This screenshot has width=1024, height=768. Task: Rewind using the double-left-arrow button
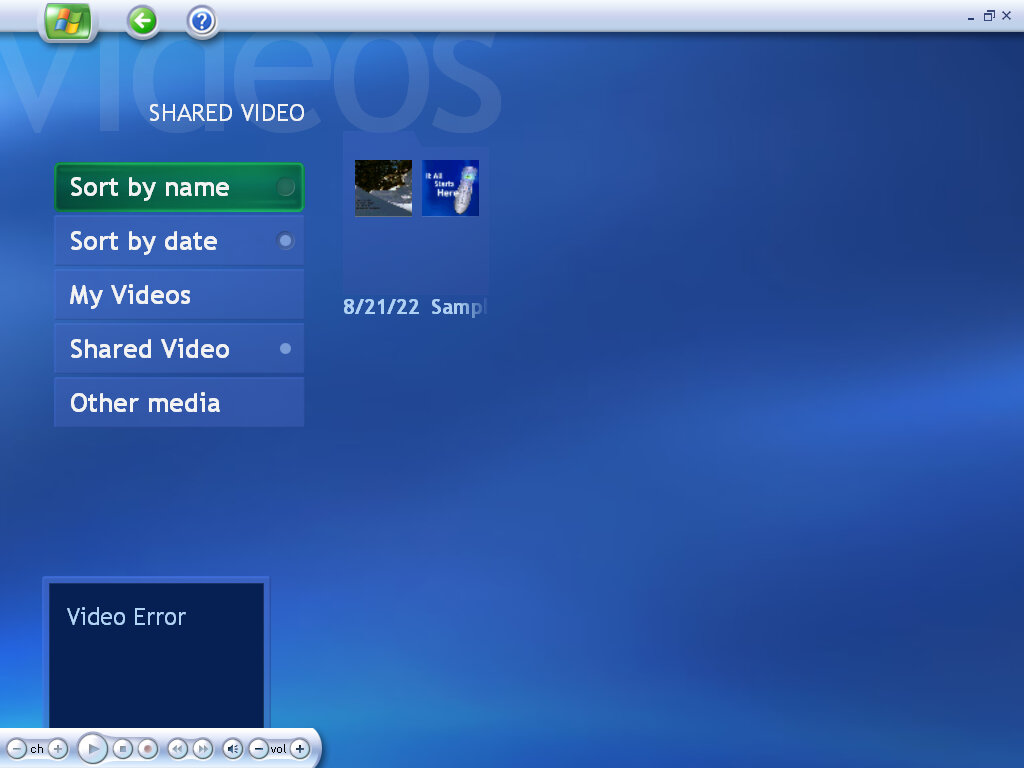(x=177, y=748)
